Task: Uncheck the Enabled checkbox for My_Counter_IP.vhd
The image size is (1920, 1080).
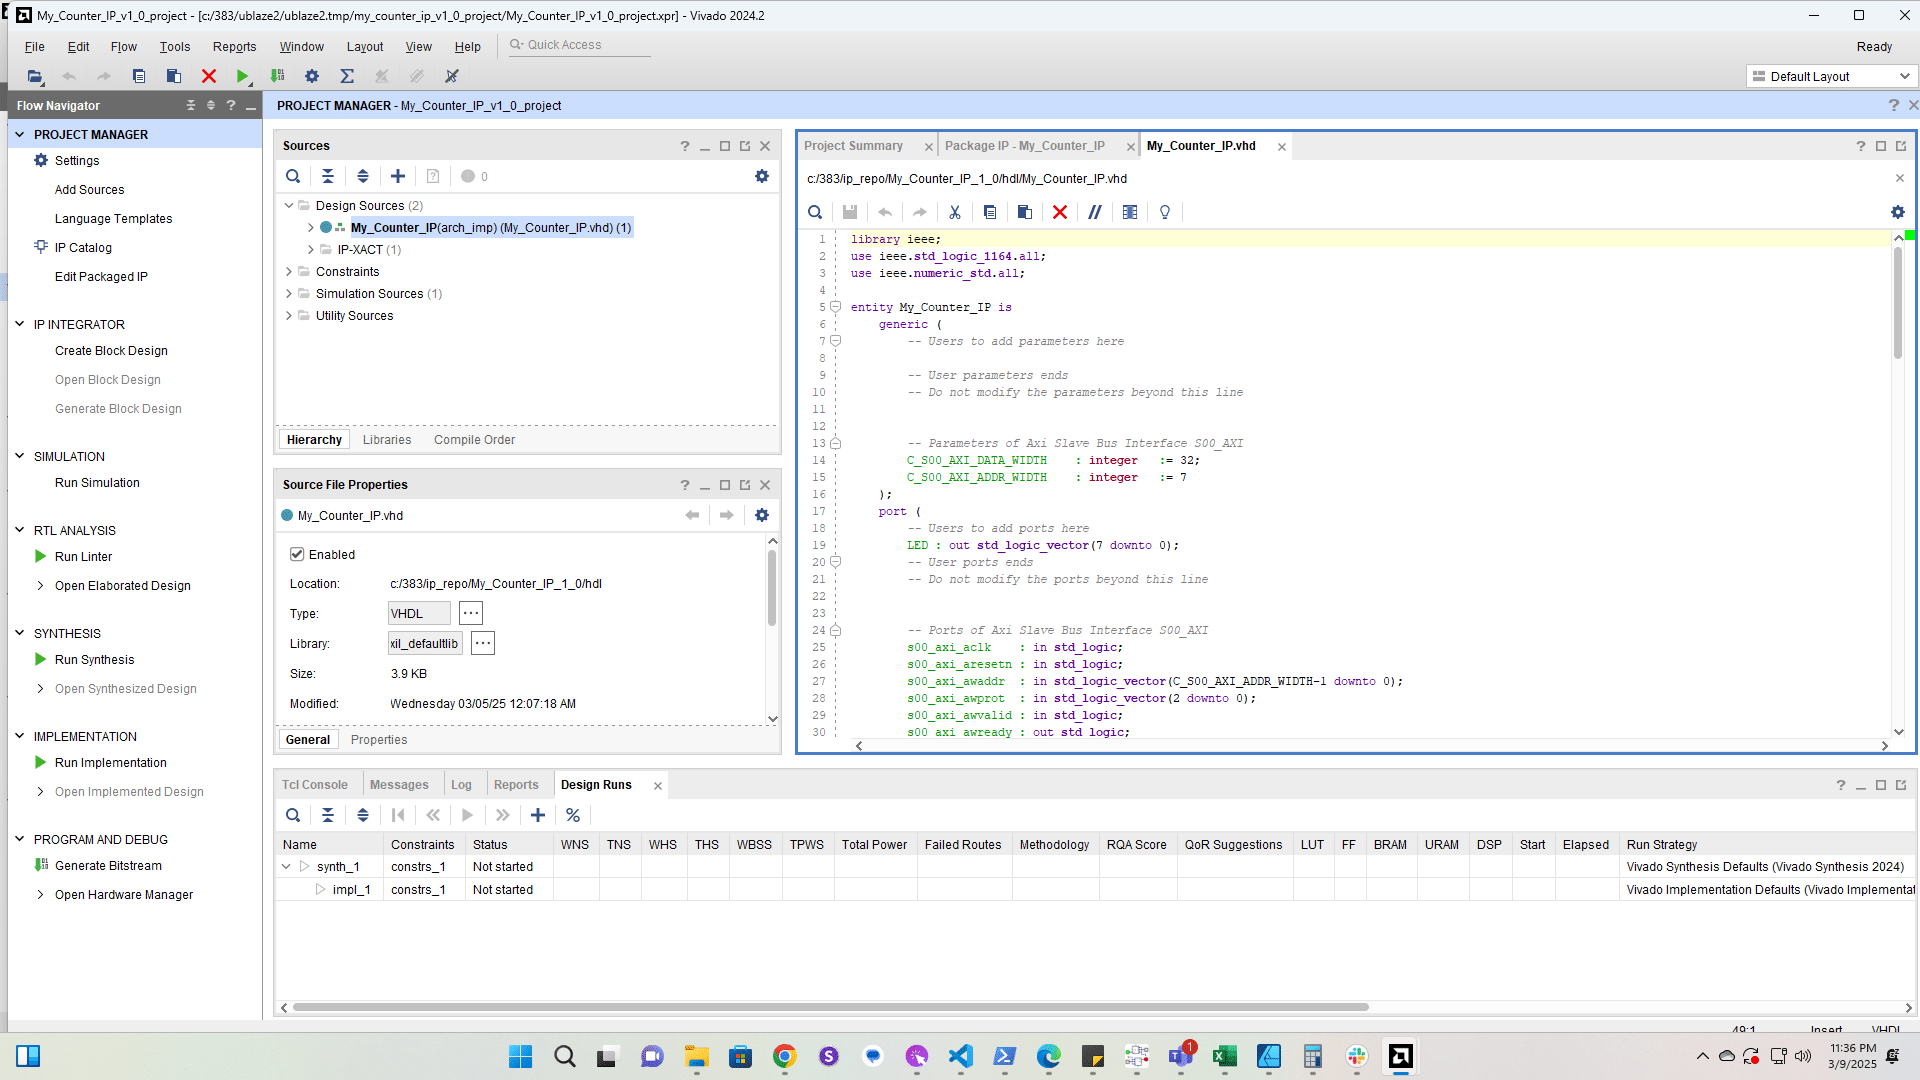Action: tap(297, 554)
